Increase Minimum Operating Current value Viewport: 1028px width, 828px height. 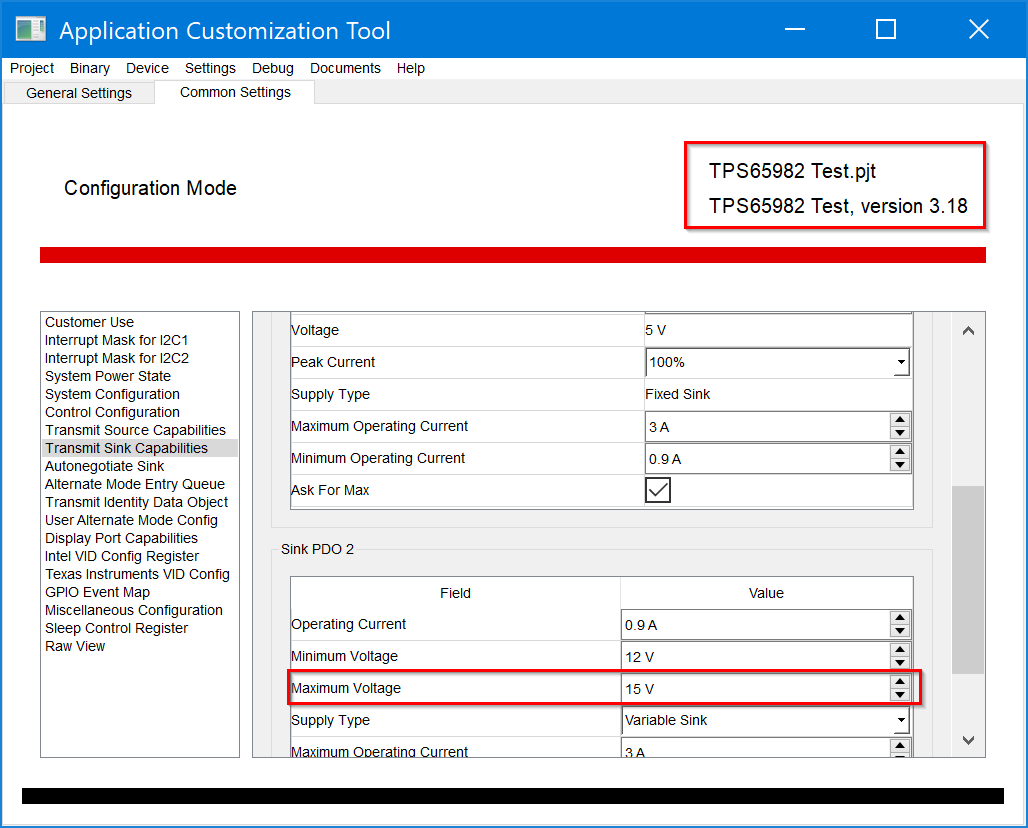(x=900, y=452)
